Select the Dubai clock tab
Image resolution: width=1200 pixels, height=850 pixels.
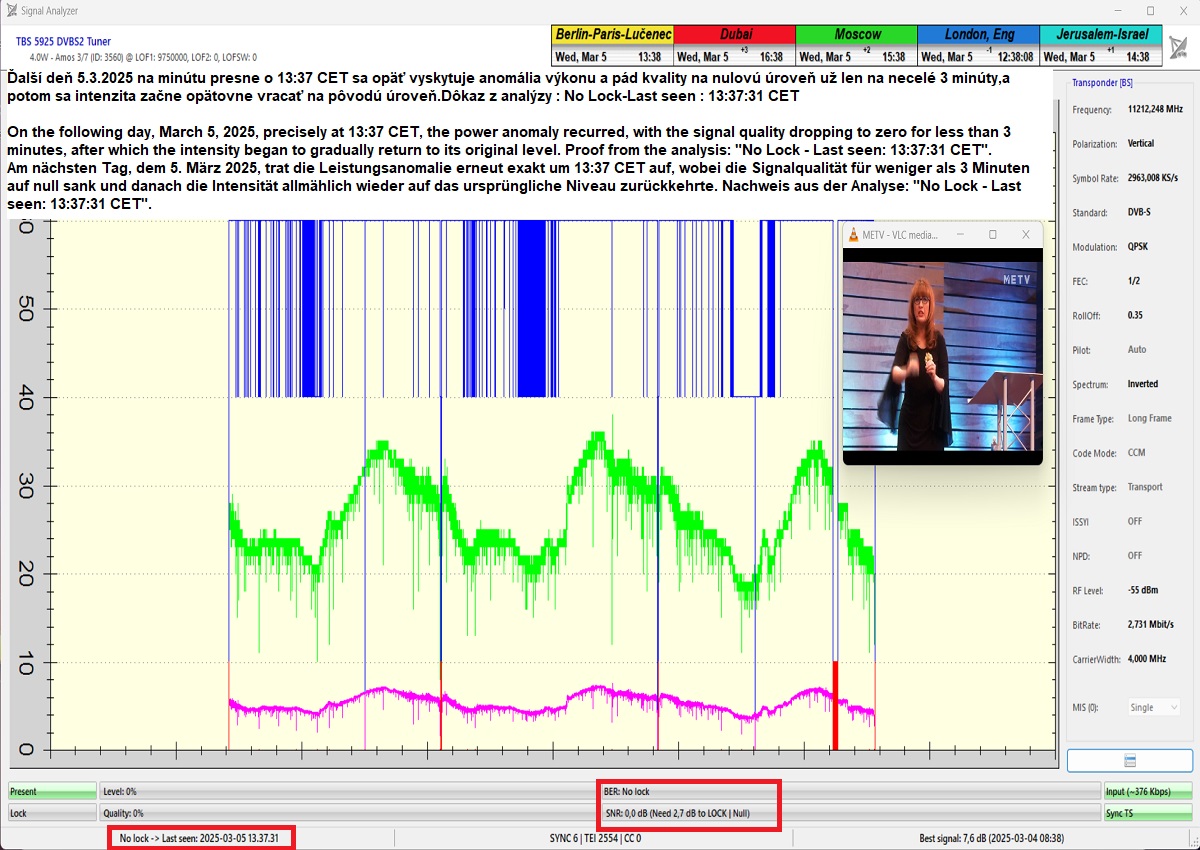click(x=735, y=34)
